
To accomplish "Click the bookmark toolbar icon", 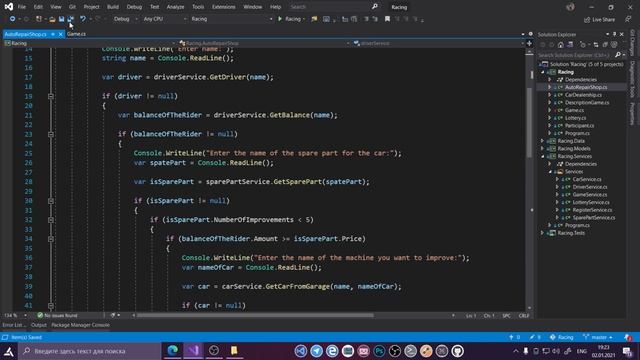I will click(x=387, y=19).
